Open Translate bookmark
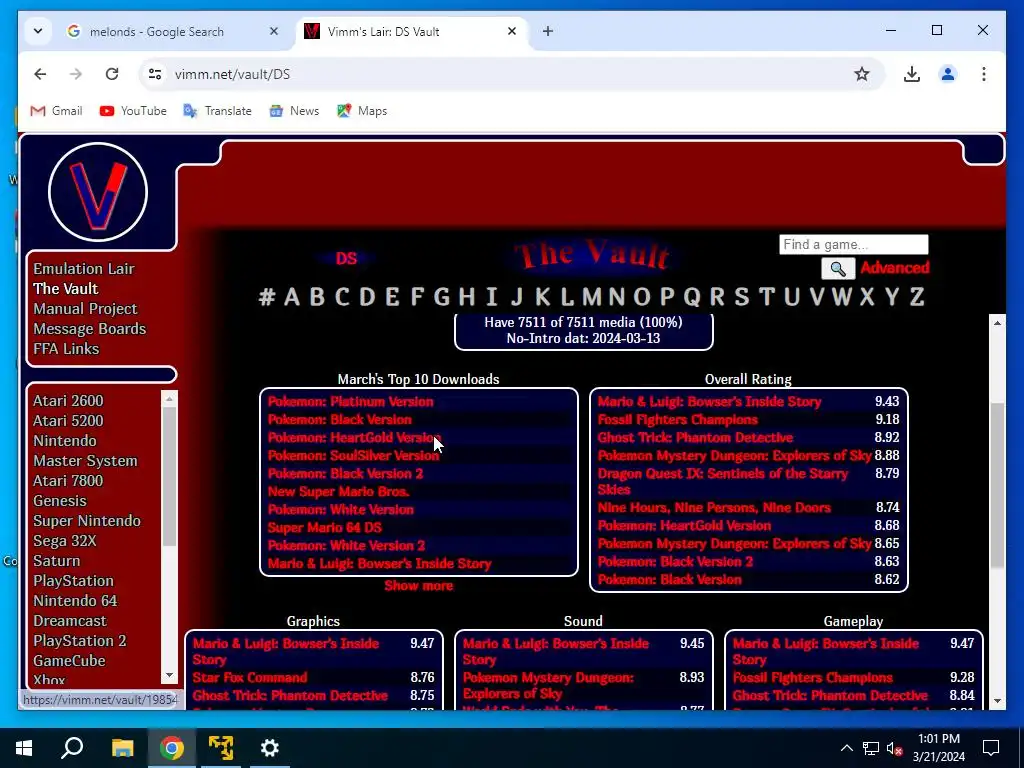The height and width of the screenshot is (768, 1024). [x=217, y=111]
